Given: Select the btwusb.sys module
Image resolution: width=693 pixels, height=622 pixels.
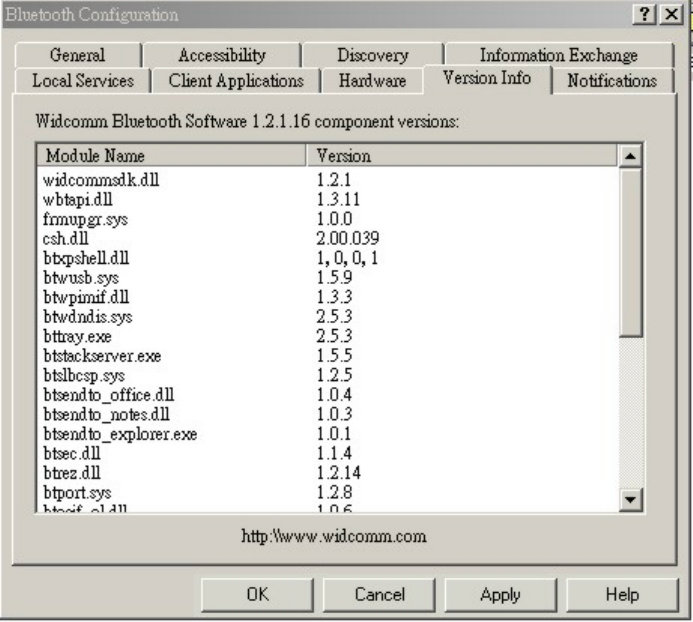Looking at the screenshot, I should (x=81, y=278).
